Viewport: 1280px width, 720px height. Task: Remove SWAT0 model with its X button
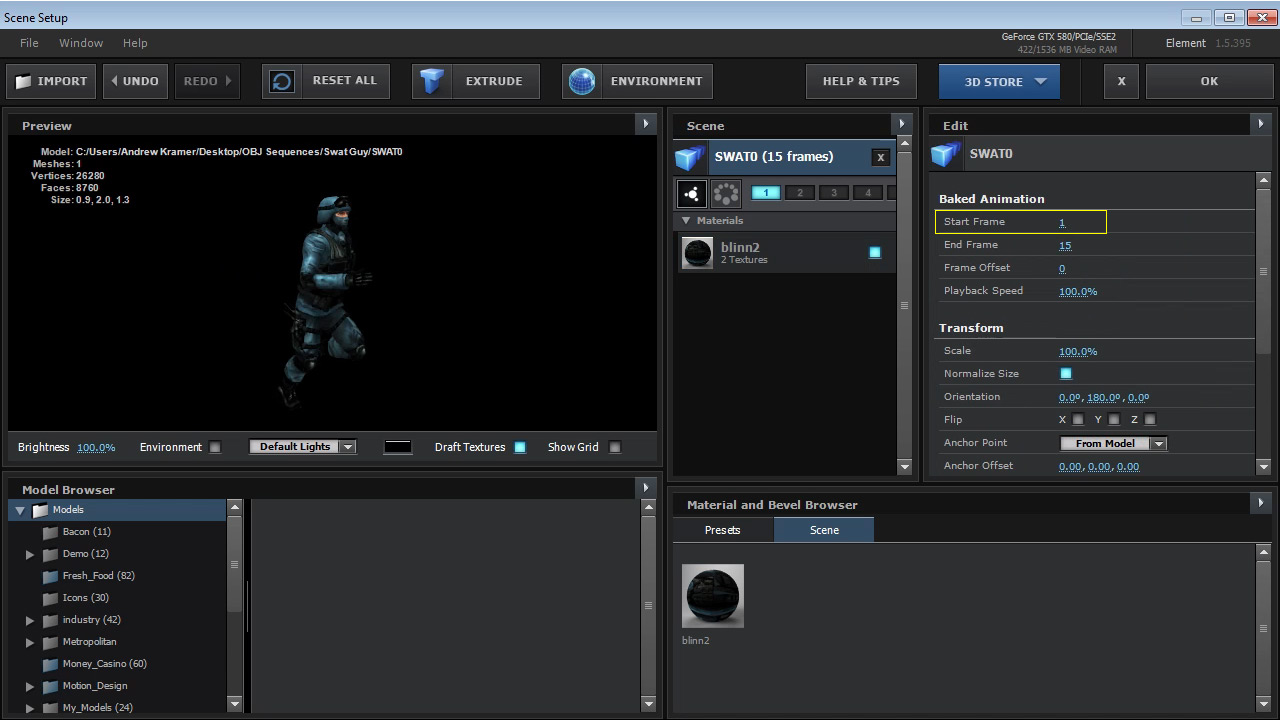pyautogui.click(x=880, y=157)
